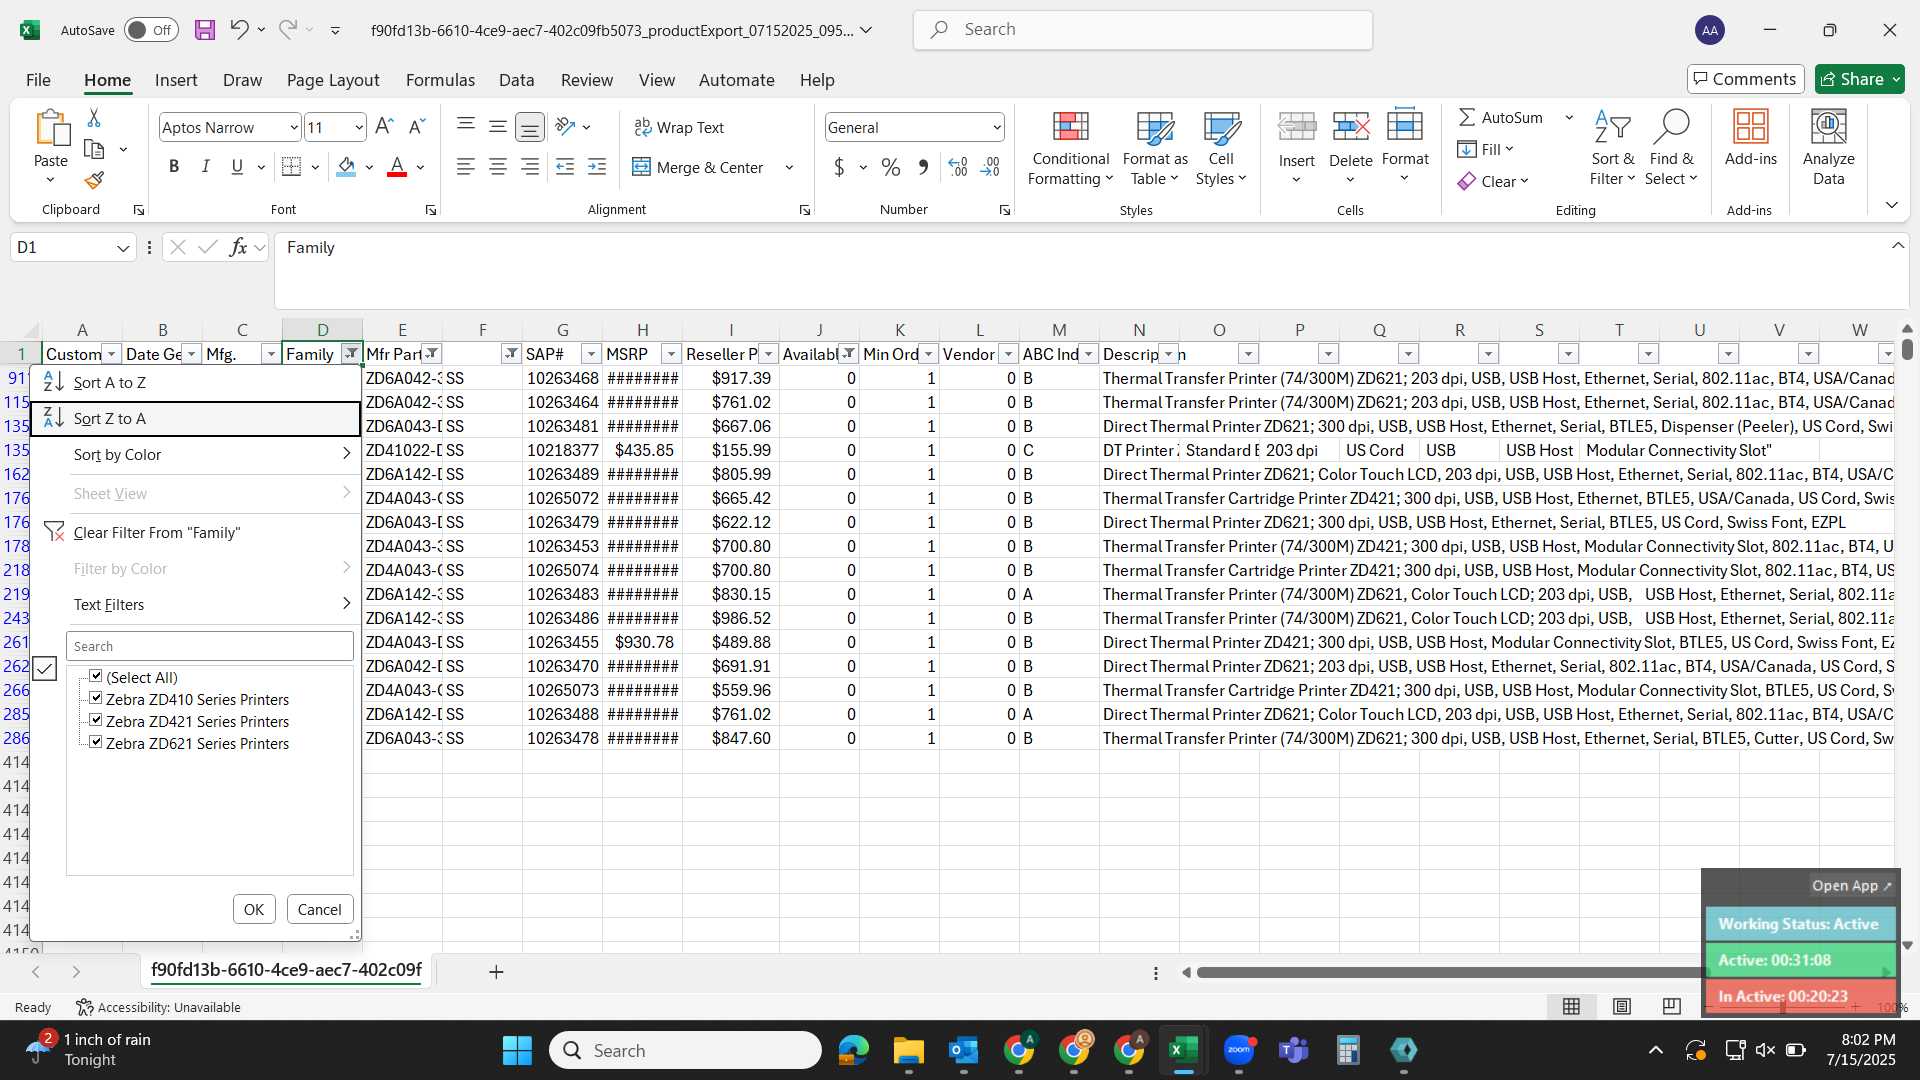1920x1080 pixels.
Task: Click the Decrease Font Size icon
Action: 417,127
